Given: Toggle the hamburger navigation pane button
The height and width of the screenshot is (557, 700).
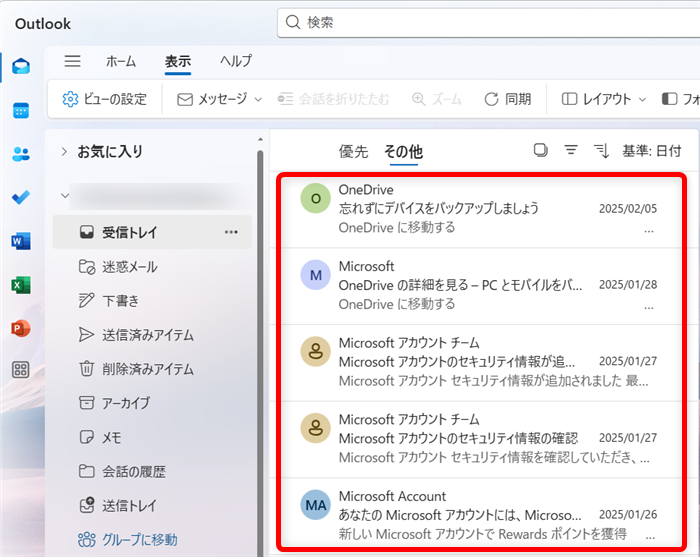Looking at the screenshot, I should (x=72, y=61).
